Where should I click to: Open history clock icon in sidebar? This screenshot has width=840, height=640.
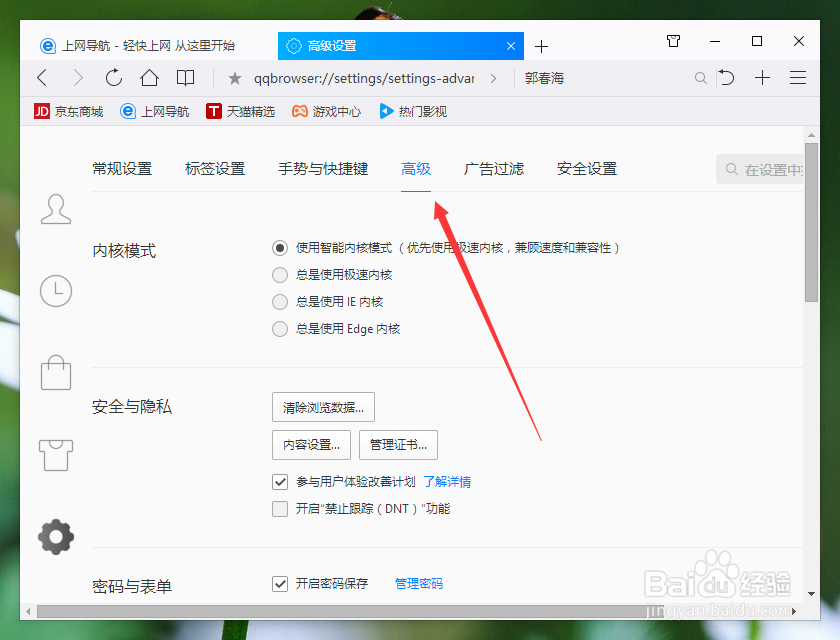point(56,291)
